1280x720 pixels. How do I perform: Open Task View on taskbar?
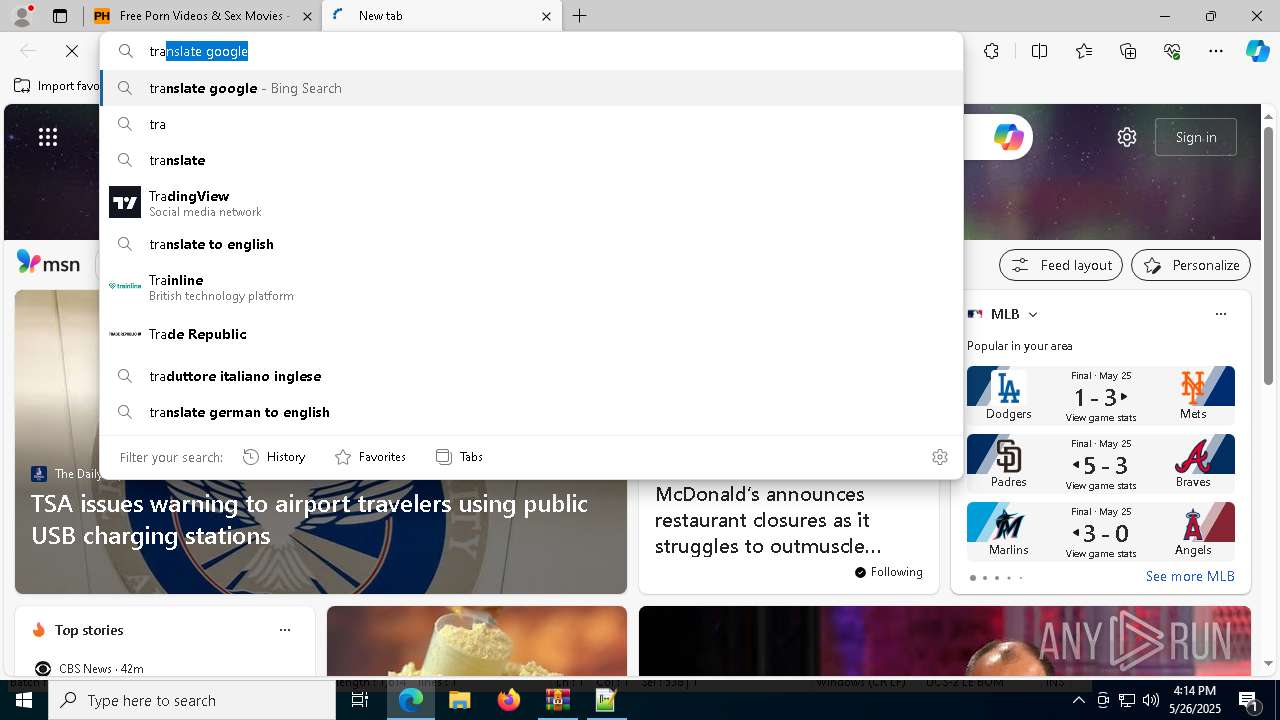pyautogui.click(x=360, y=700)
